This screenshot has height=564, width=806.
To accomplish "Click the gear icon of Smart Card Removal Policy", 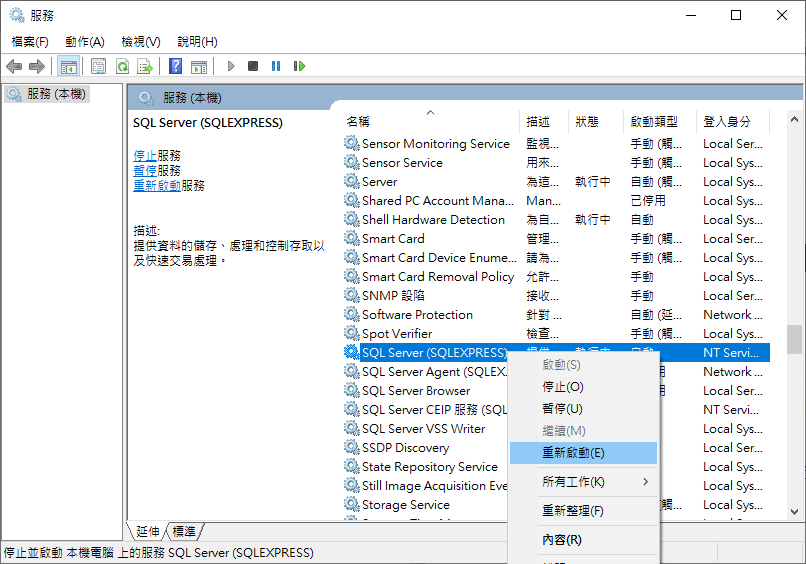I will [x=352, y=276].
